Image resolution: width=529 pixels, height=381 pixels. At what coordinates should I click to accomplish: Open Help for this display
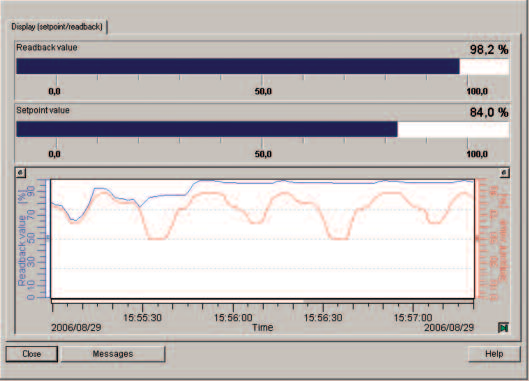494,354
